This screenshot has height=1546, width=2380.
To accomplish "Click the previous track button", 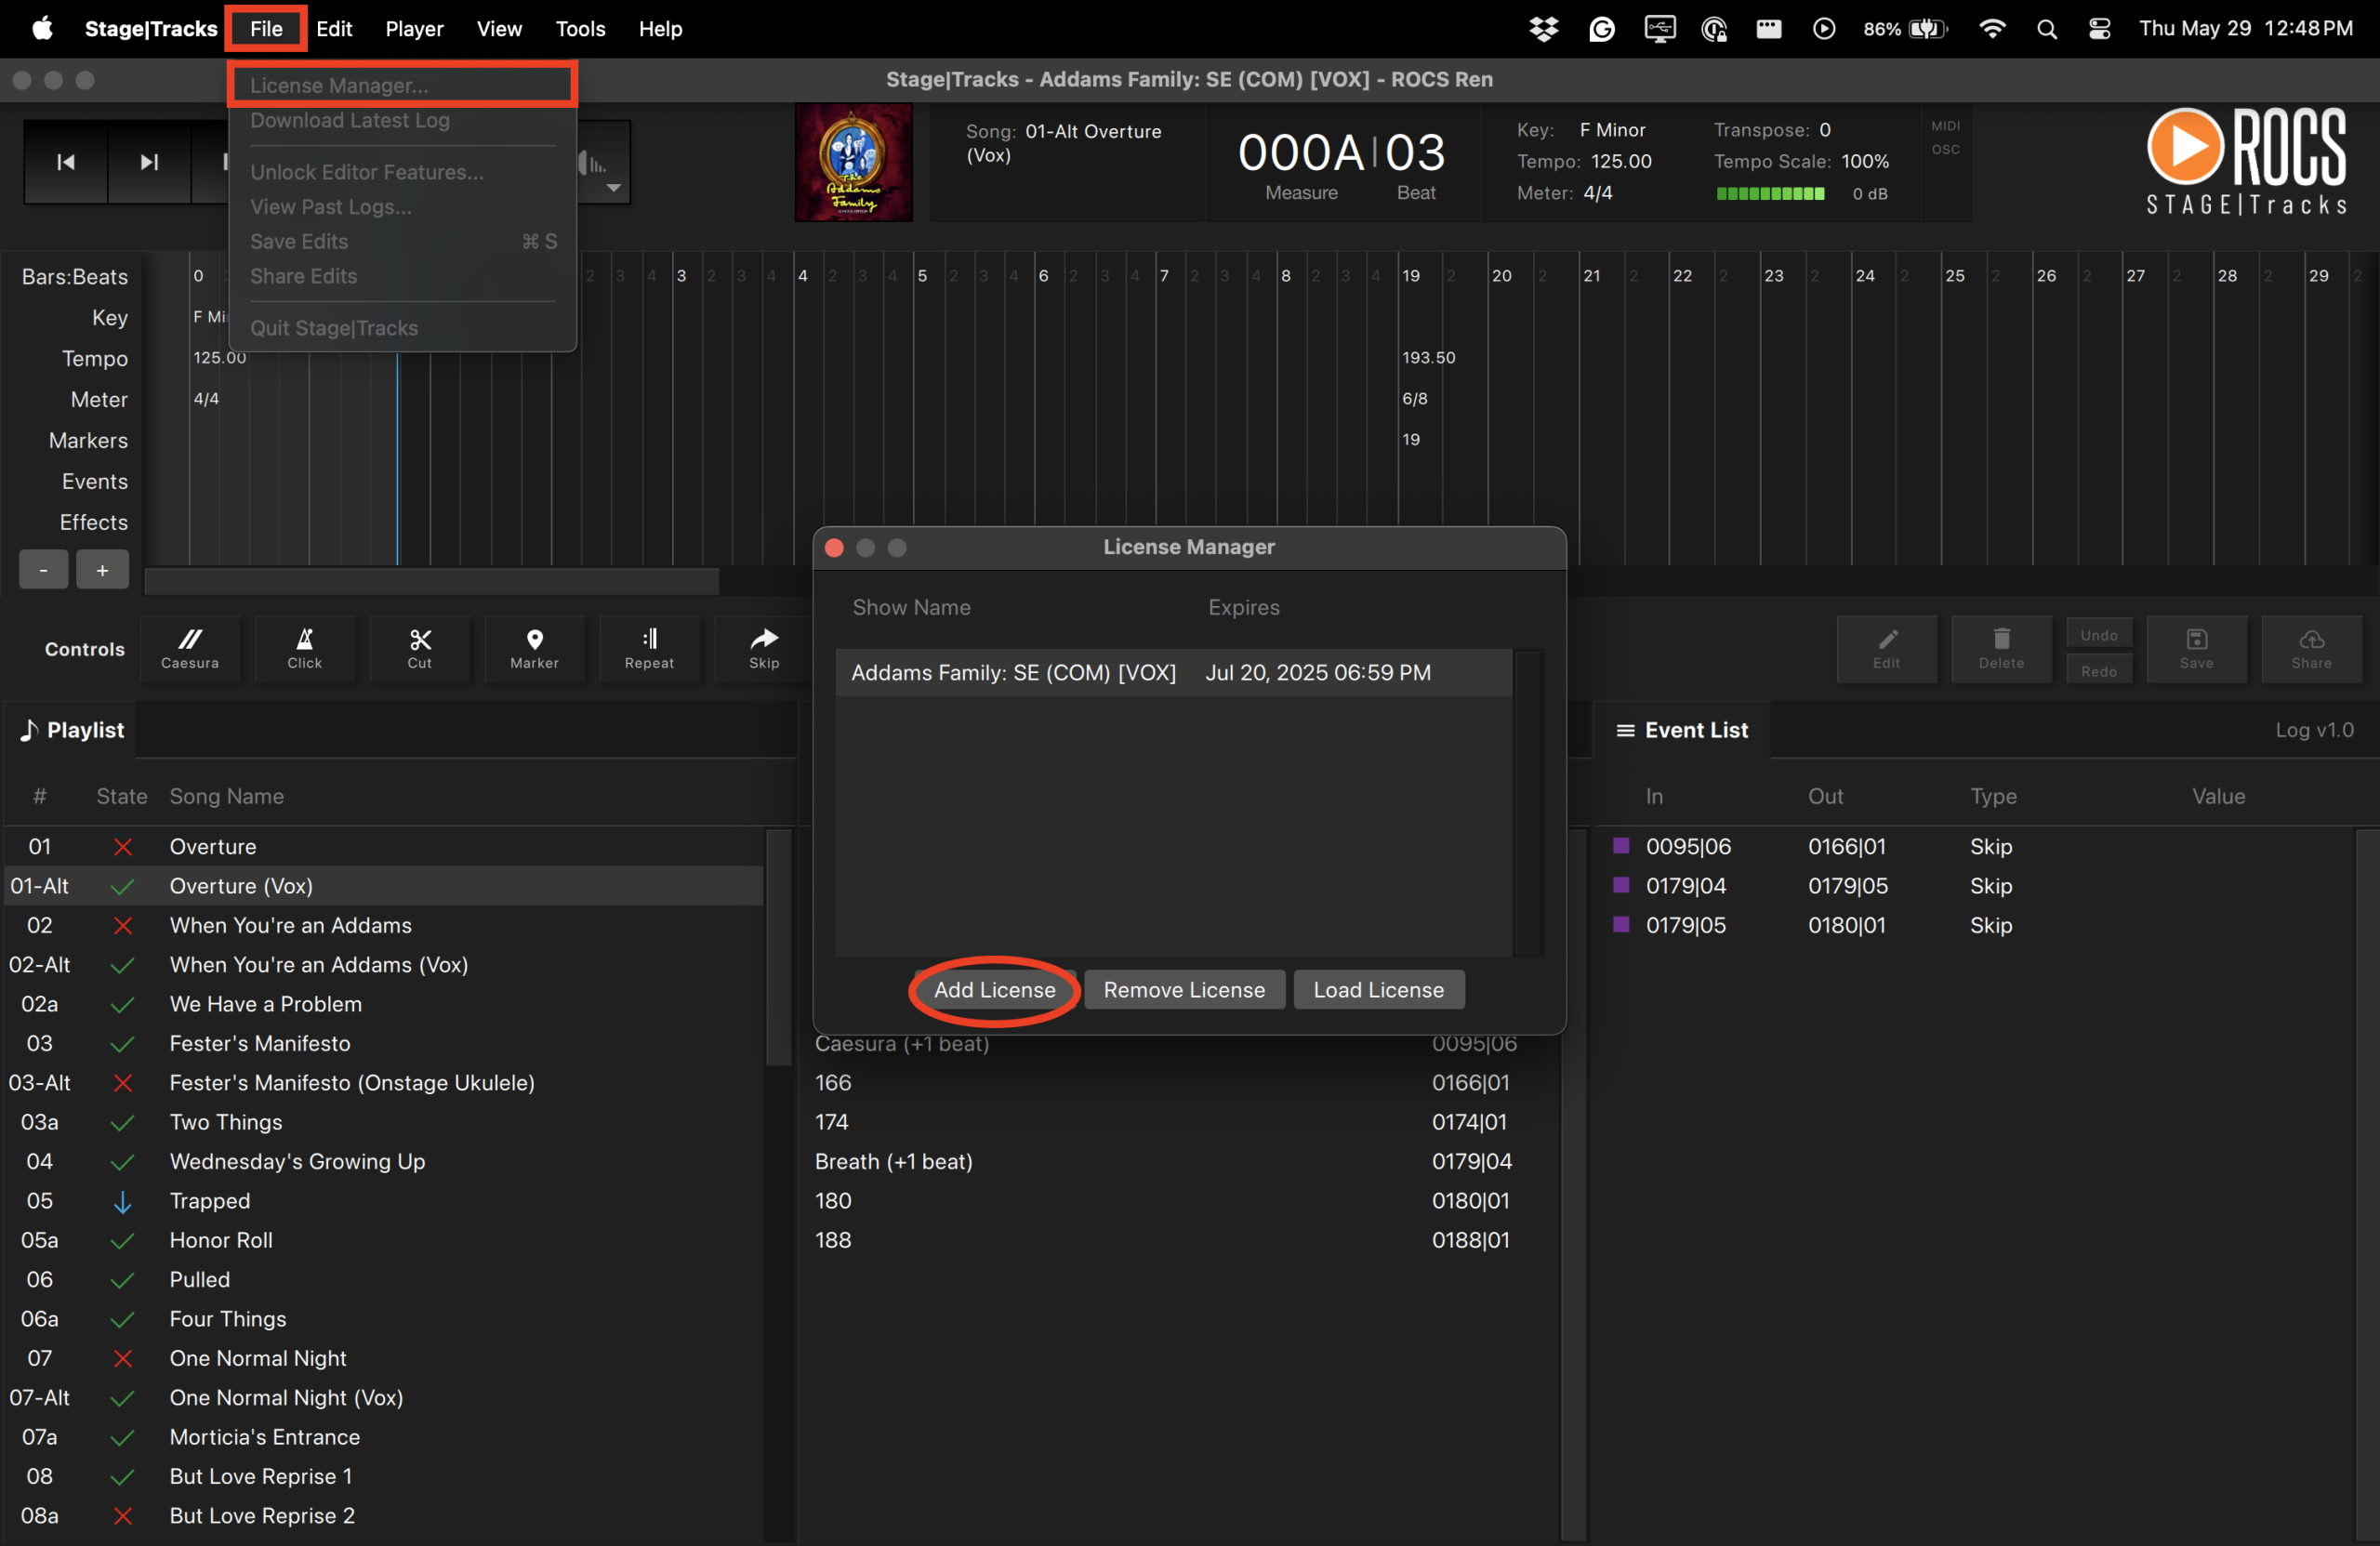I will (x=66, y=162).
